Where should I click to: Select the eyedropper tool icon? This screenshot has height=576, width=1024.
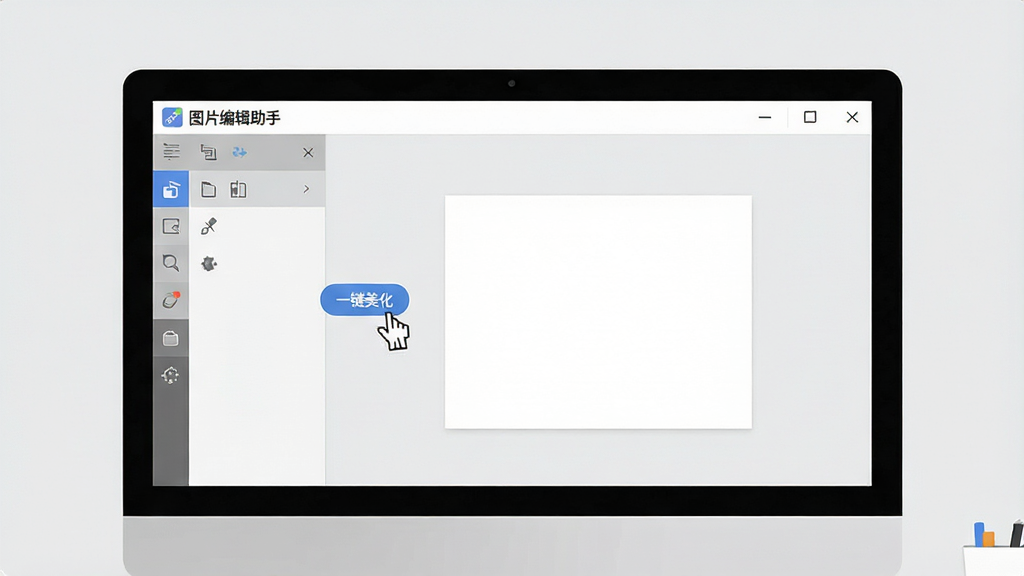tap(209, 226)
